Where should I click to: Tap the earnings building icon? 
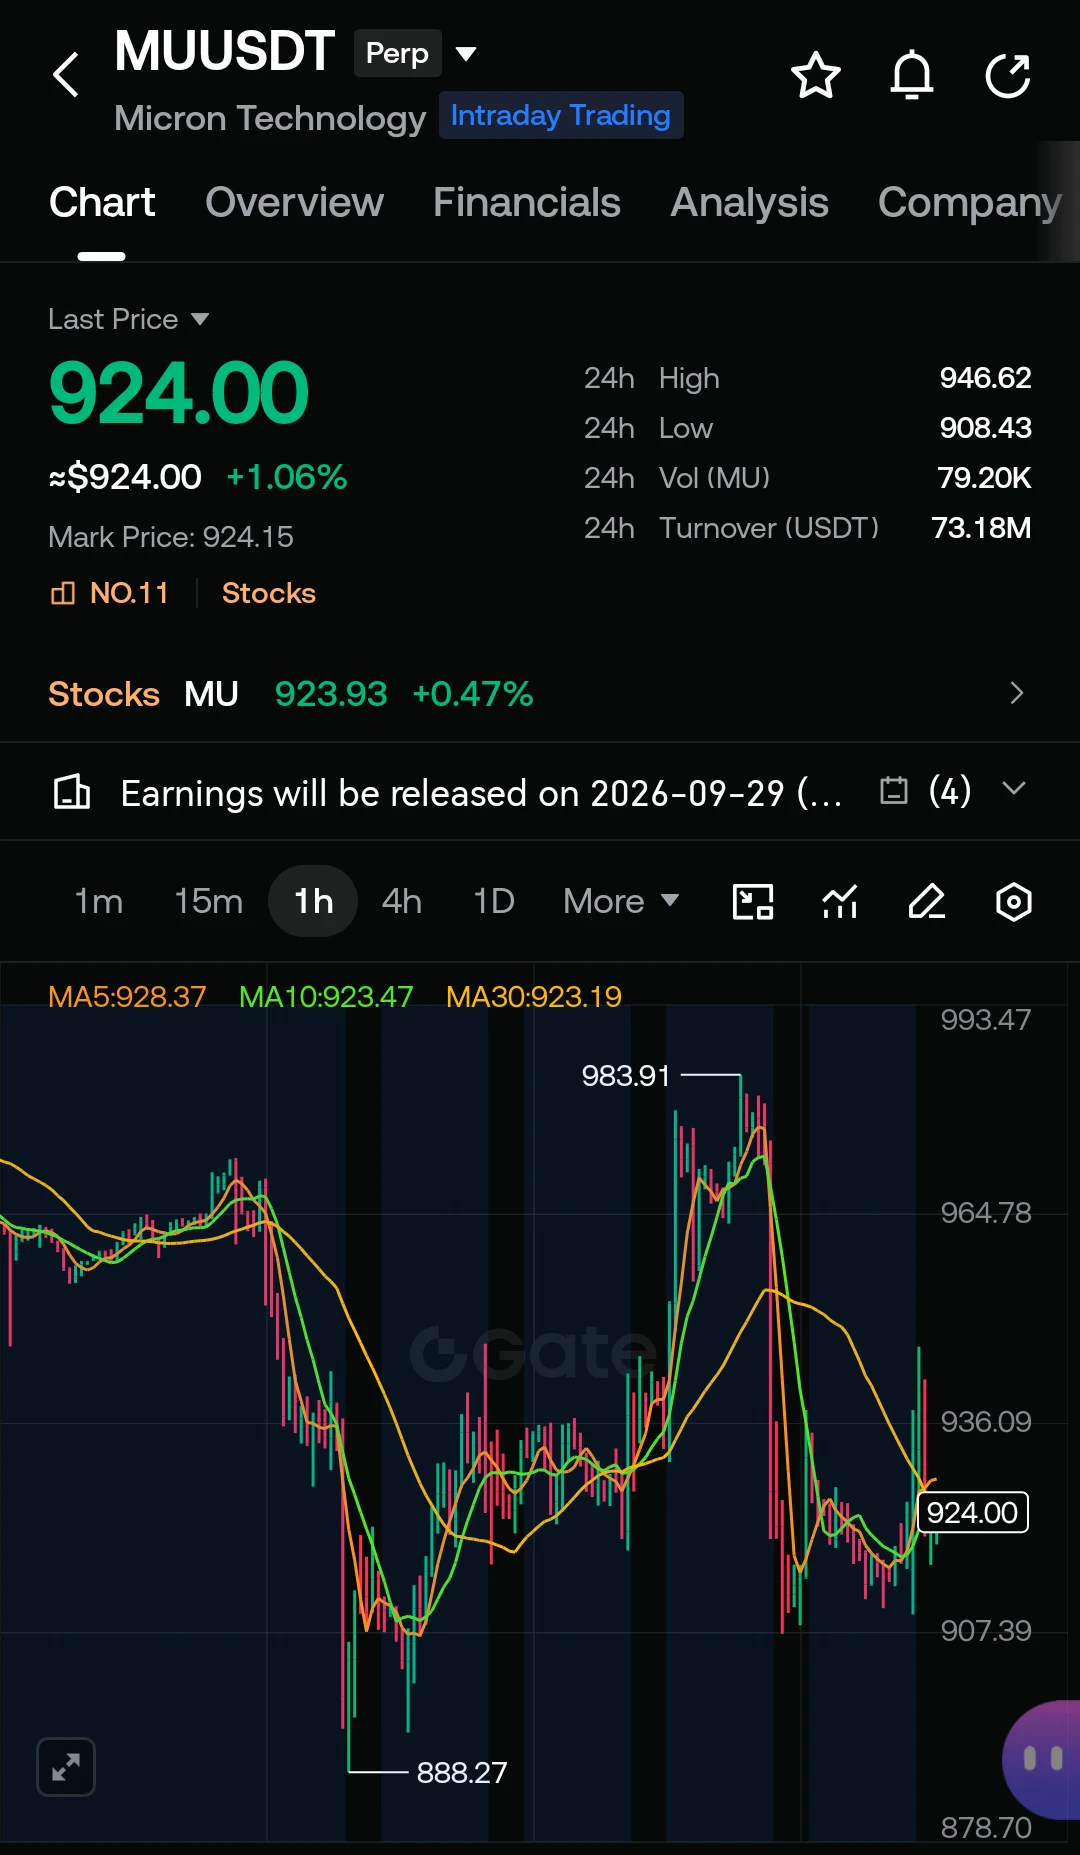(71, 792)
